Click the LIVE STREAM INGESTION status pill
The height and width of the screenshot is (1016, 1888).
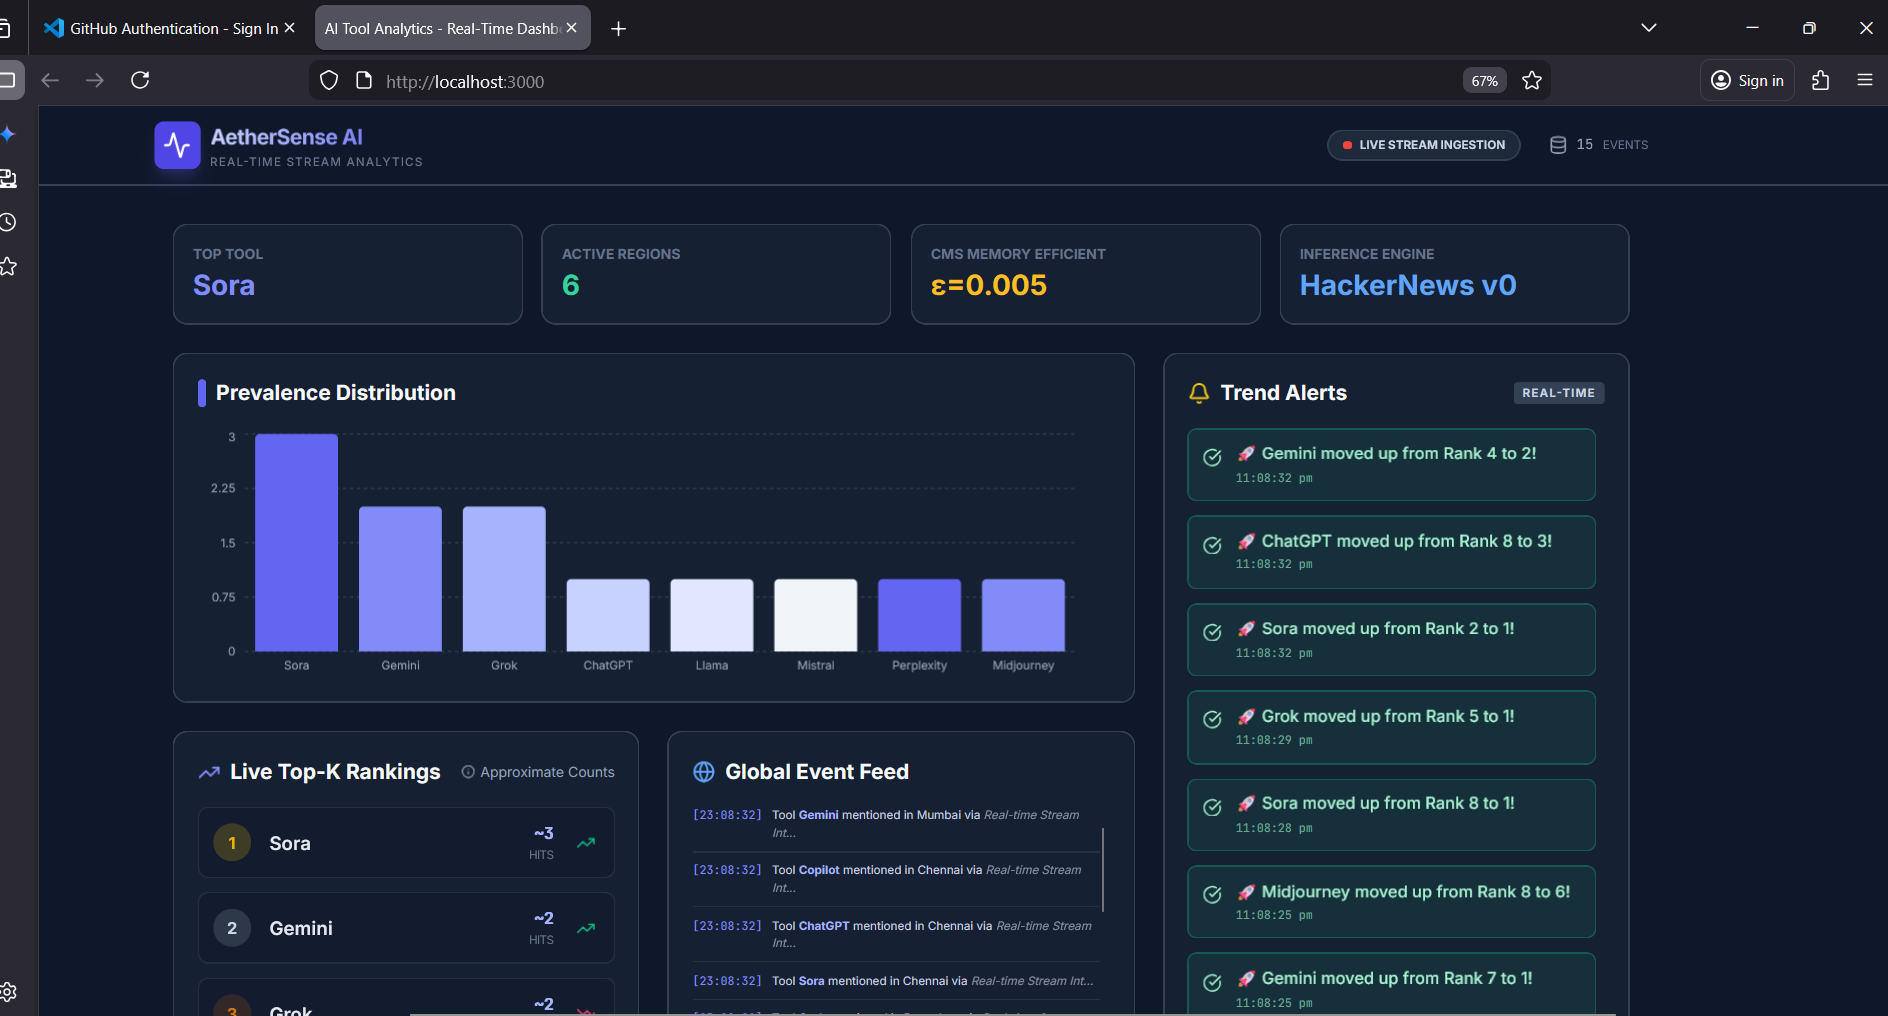point(1424,145)
